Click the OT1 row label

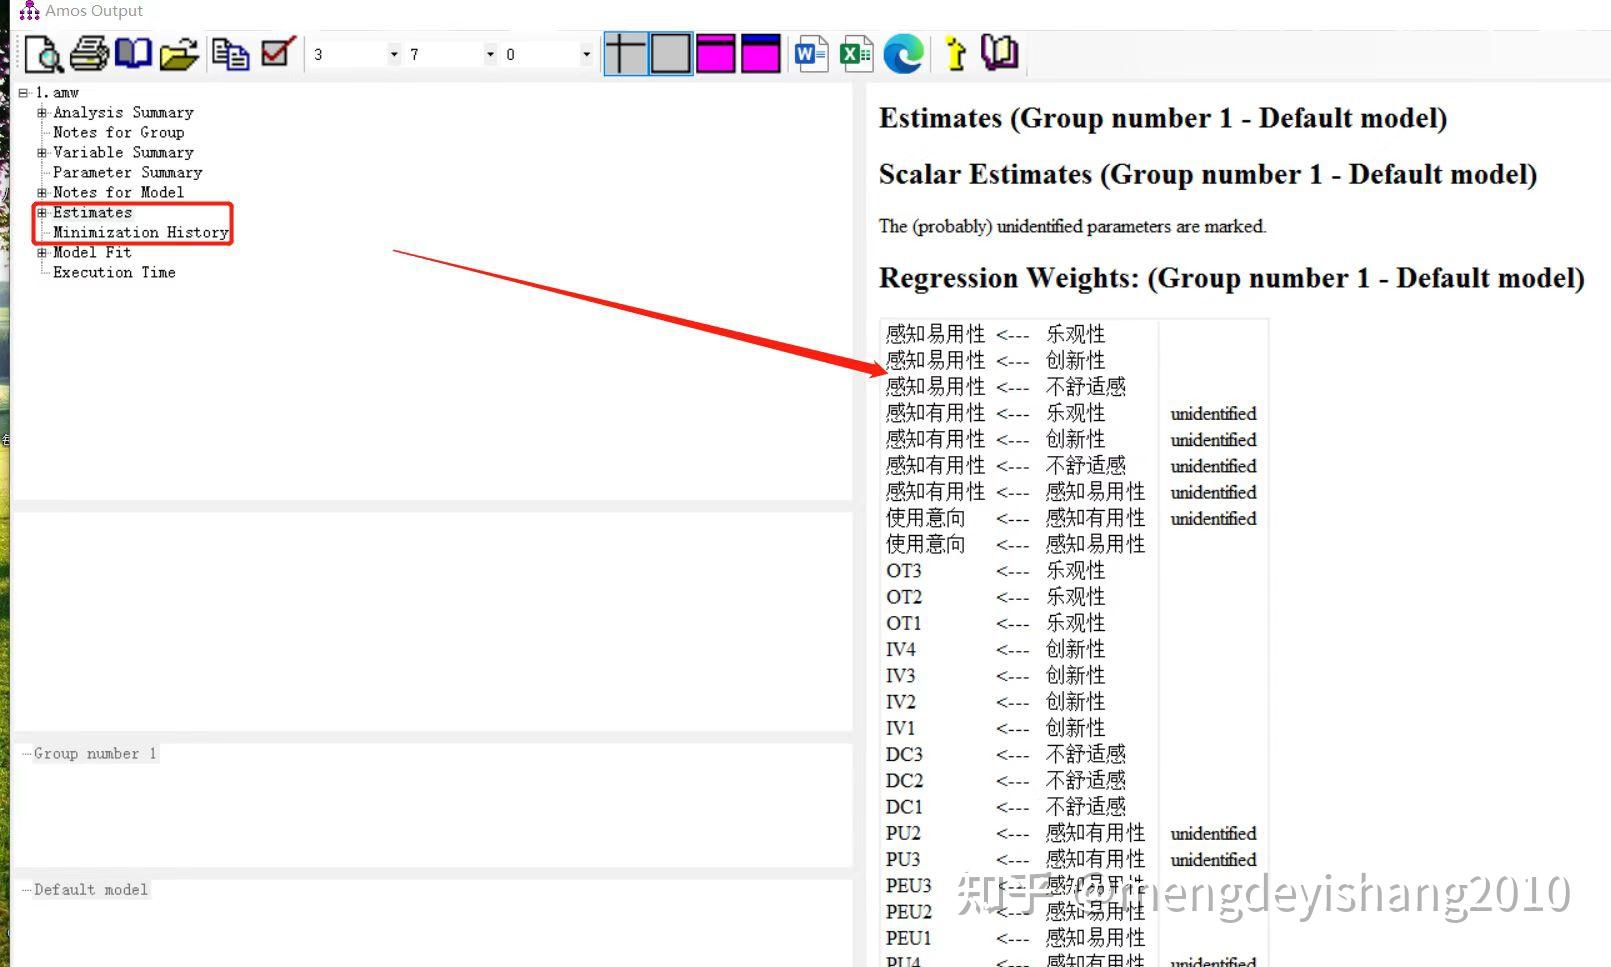(x=903, y=622)
